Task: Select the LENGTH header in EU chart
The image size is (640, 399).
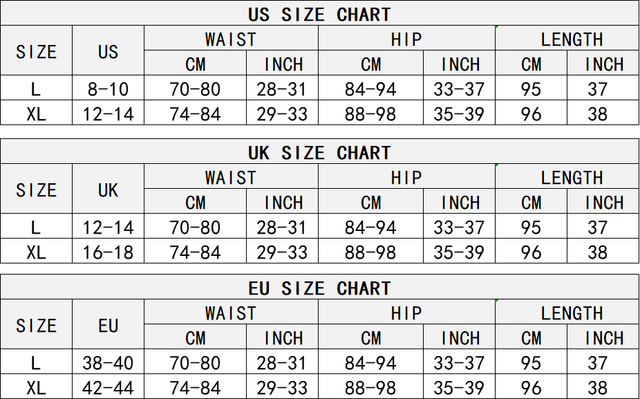Action: coord(572,313)
